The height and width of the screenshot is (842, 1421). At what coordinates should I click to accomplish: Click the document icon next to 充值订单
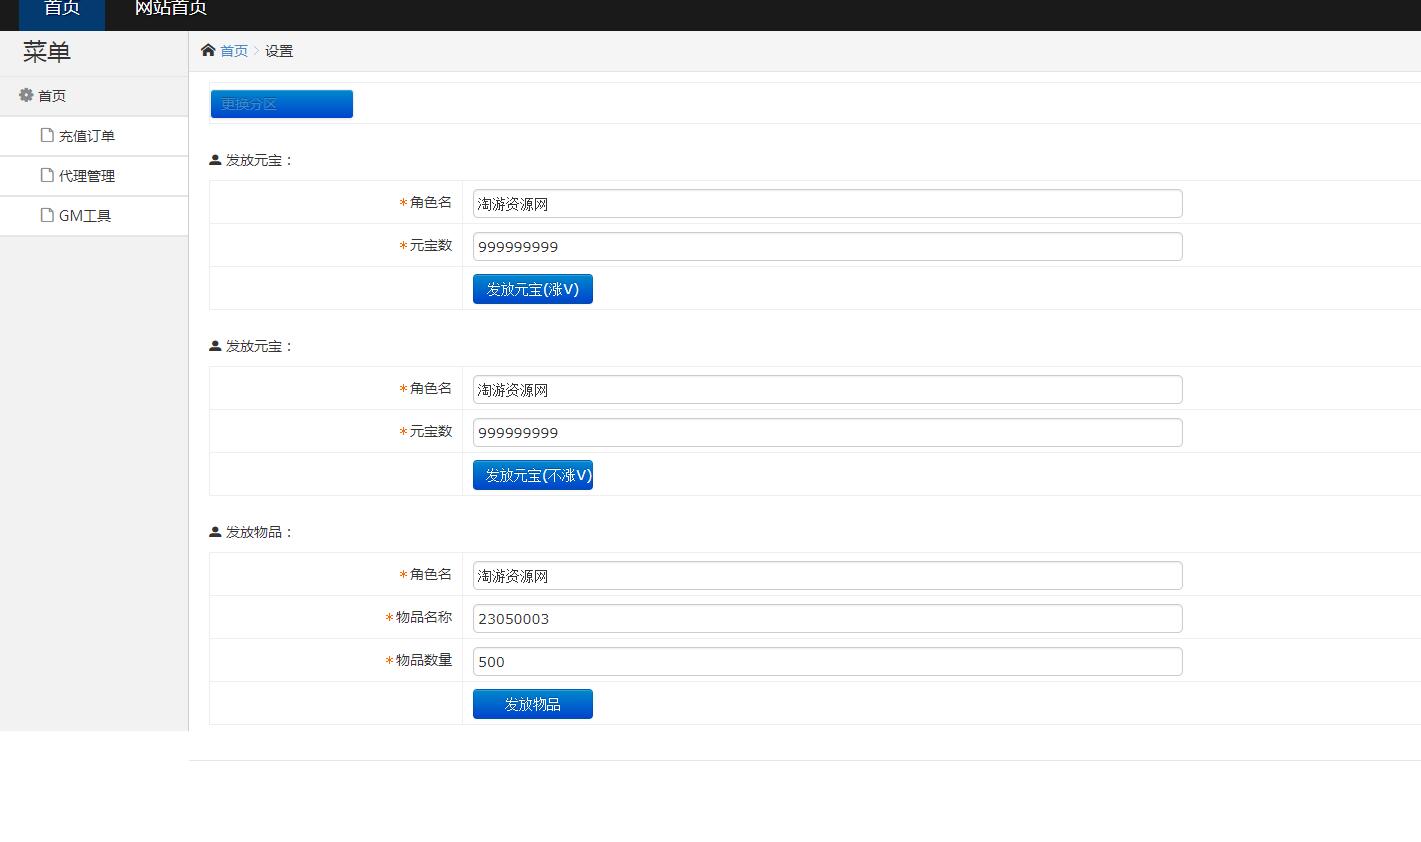click(47, 135)
